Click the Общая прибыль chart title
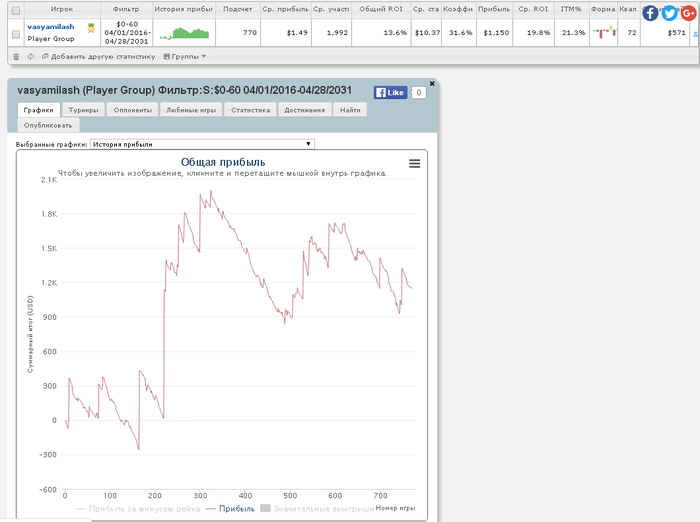The image size is (700, 522). click(x=223, y=162)
